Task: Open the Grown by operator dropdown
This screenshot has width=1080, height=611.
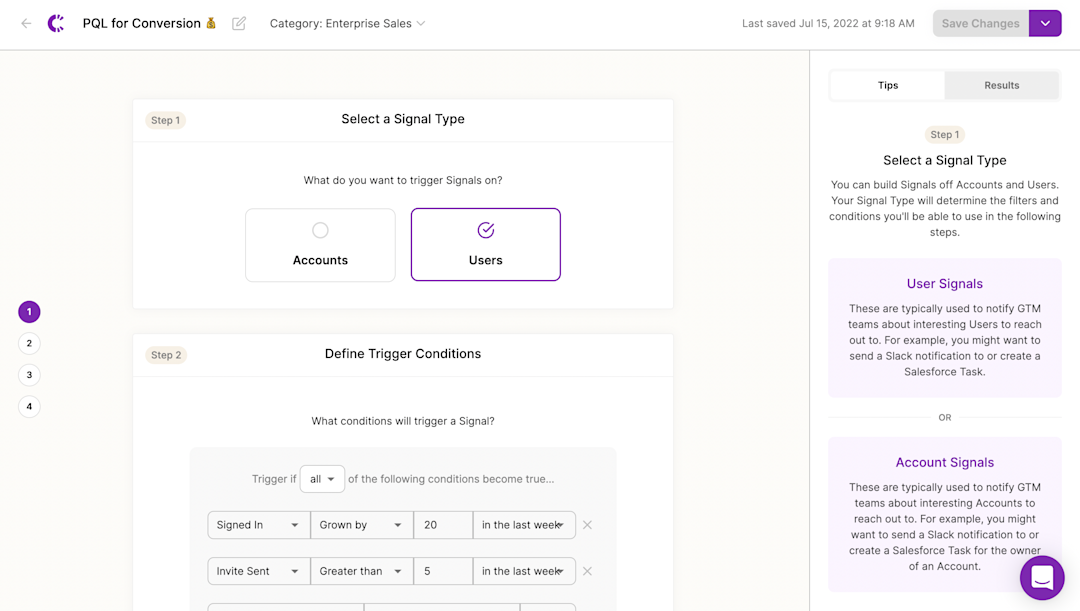Action: [x=362, y=525]
